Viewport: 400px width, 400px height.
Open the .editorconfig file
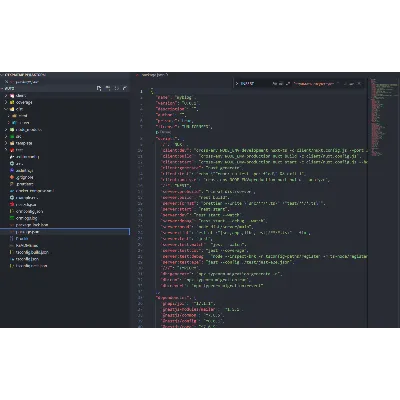(27, 157)
